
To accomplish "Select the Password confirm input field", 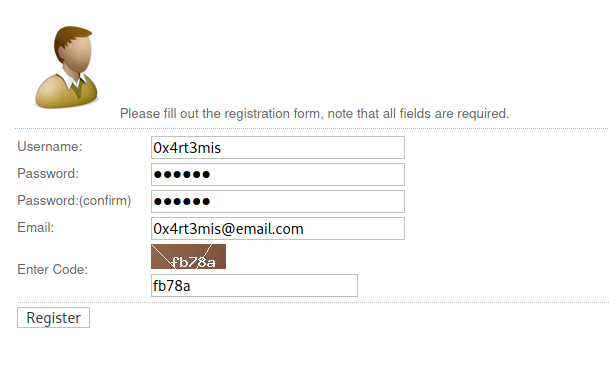I will coord(278,201).
